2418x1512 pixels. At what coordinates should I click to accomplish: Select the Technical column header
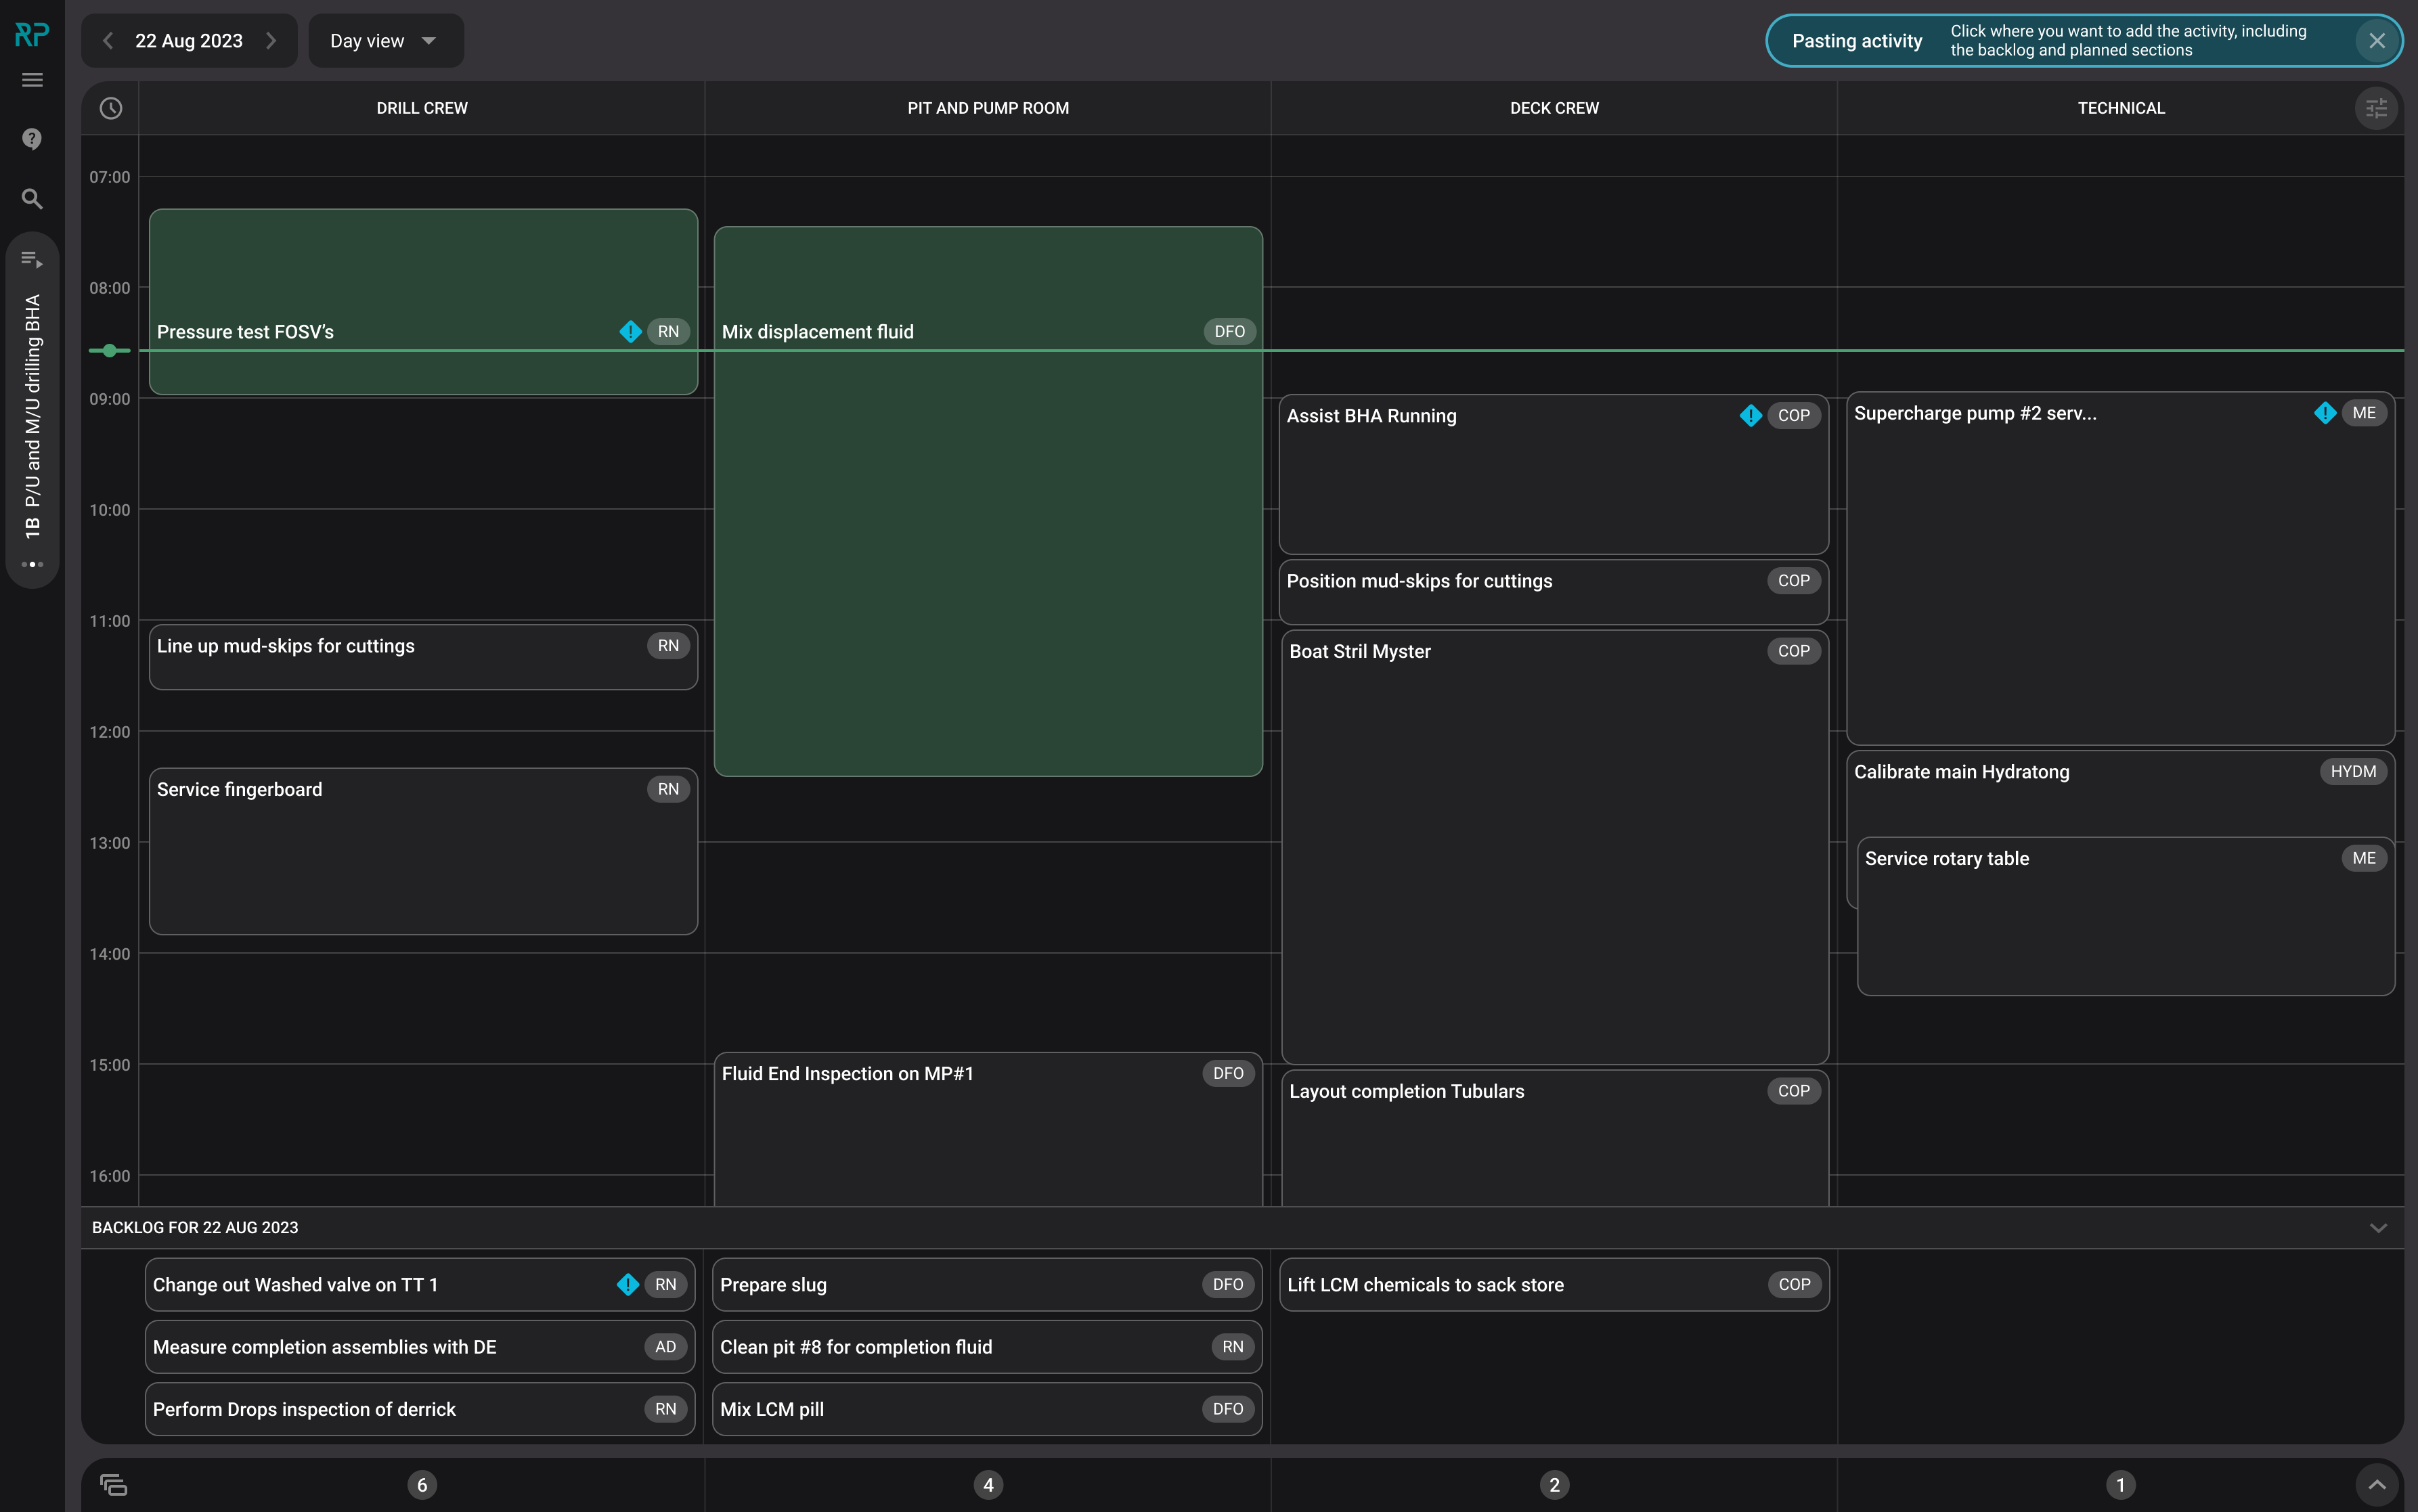(x=2120, y=108)
